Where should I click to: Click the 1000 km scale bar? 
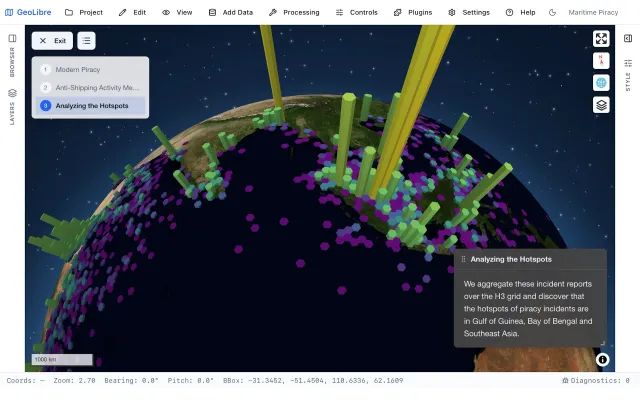pyautogui.click(x=62, y=360)
